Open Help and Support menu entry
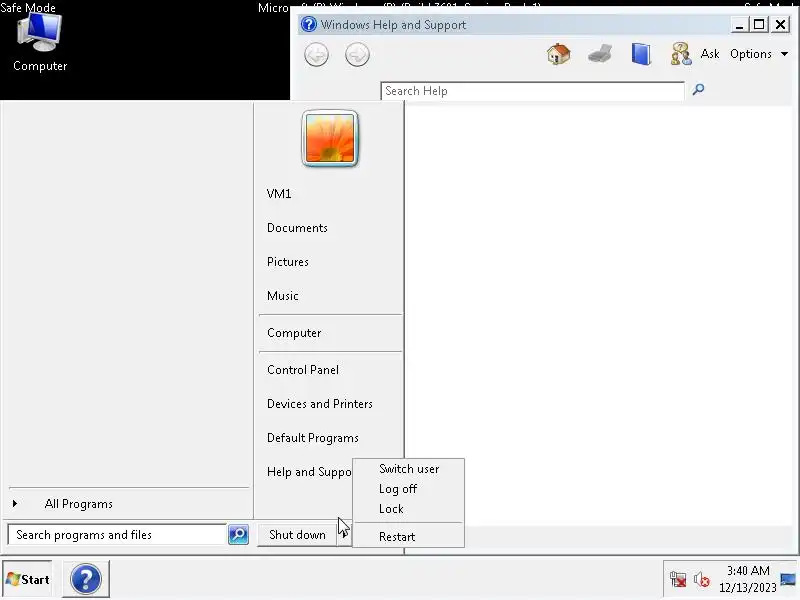800x600 pixels. tap(309, 472)
